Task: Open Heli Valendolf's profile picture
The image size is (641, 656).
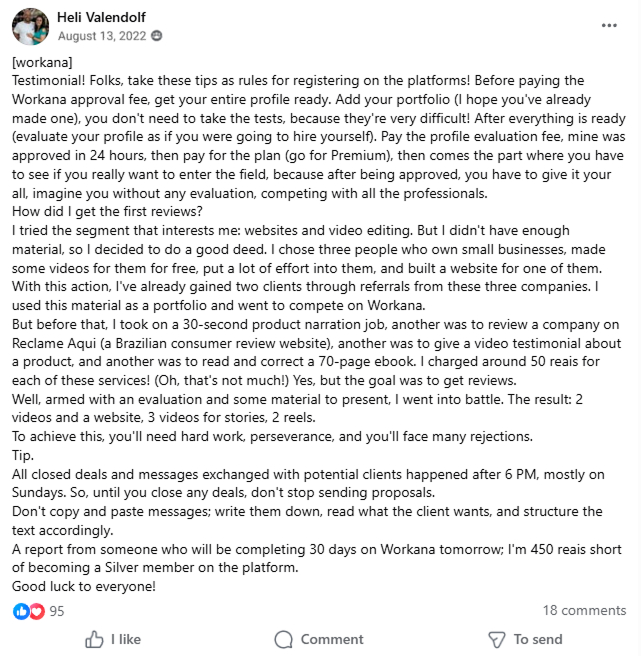Action: pyautogui.click(x=30, y=26)
